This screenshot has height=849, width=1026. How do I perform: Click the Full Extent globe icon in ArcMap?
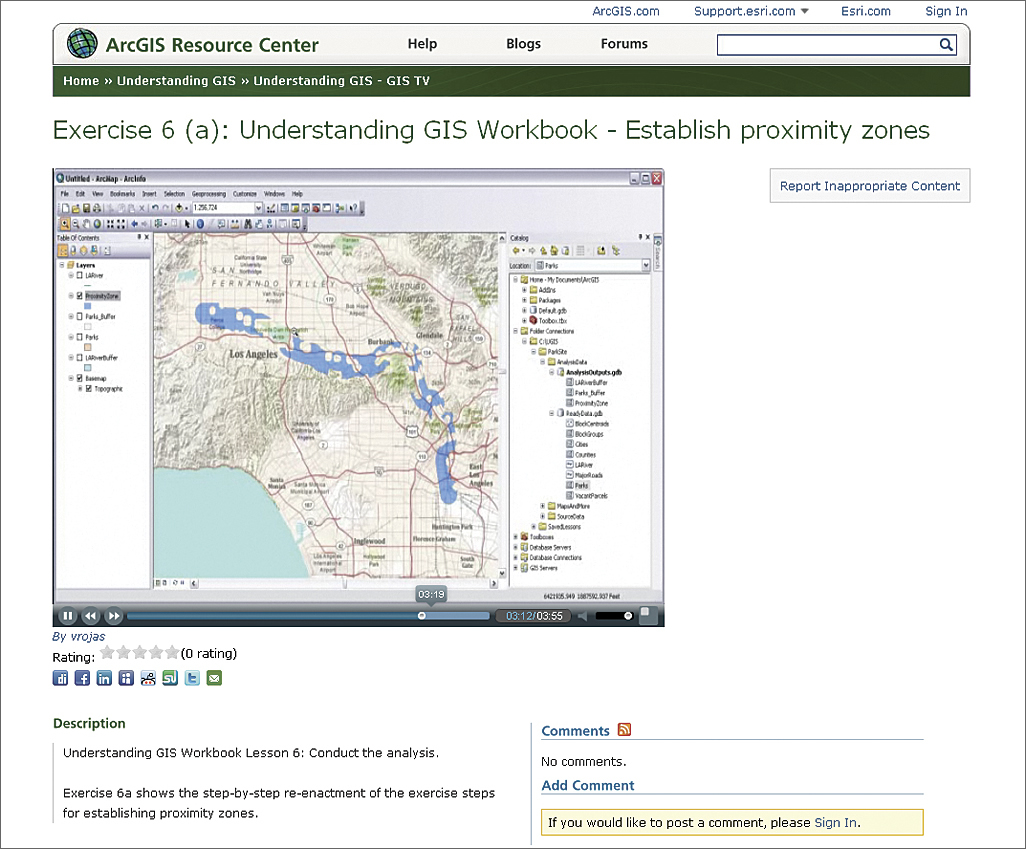[97, 224]
